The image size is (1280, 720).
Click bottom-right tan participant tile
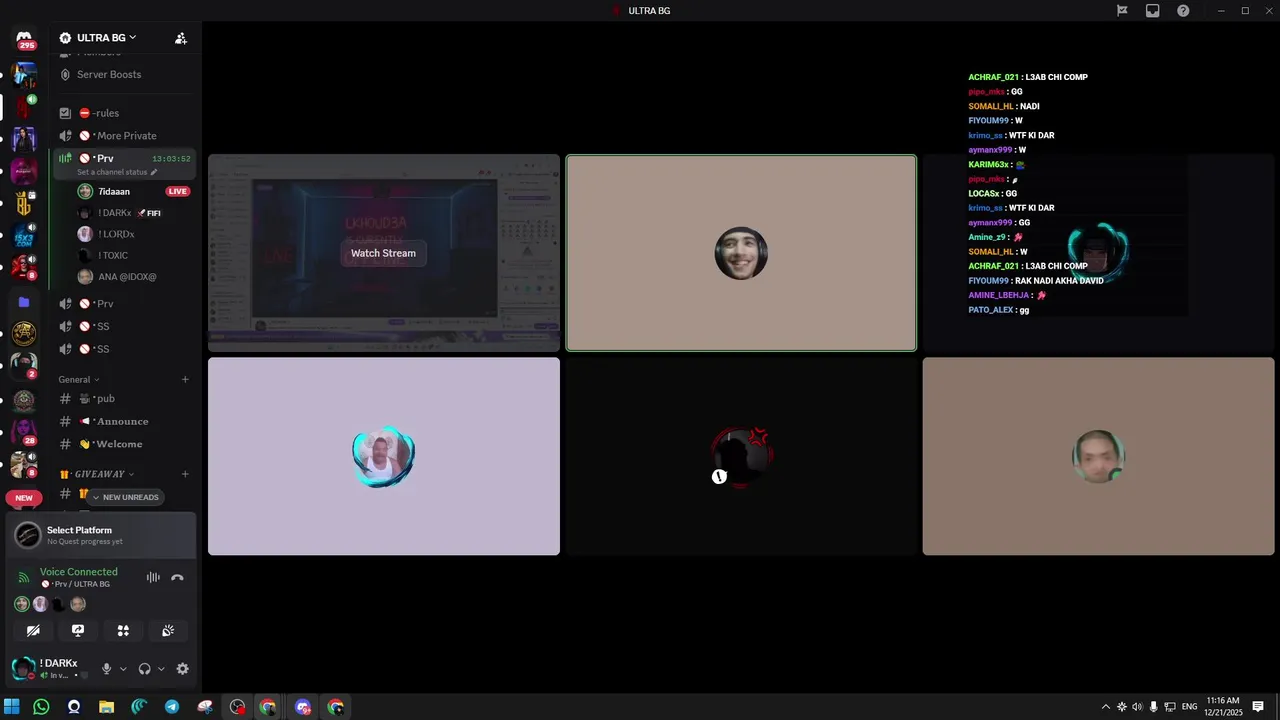1098,456
